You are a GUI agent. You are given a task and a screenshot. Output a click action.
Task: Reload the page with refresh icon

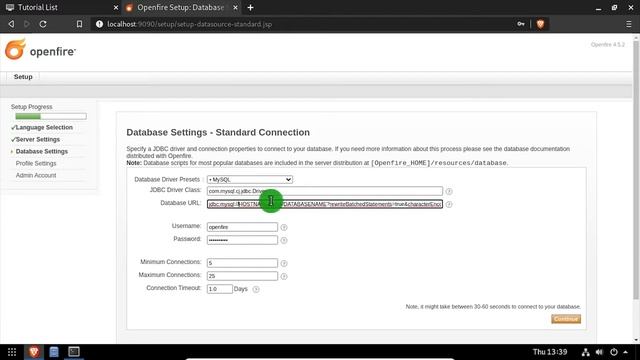tap(43, 24)
